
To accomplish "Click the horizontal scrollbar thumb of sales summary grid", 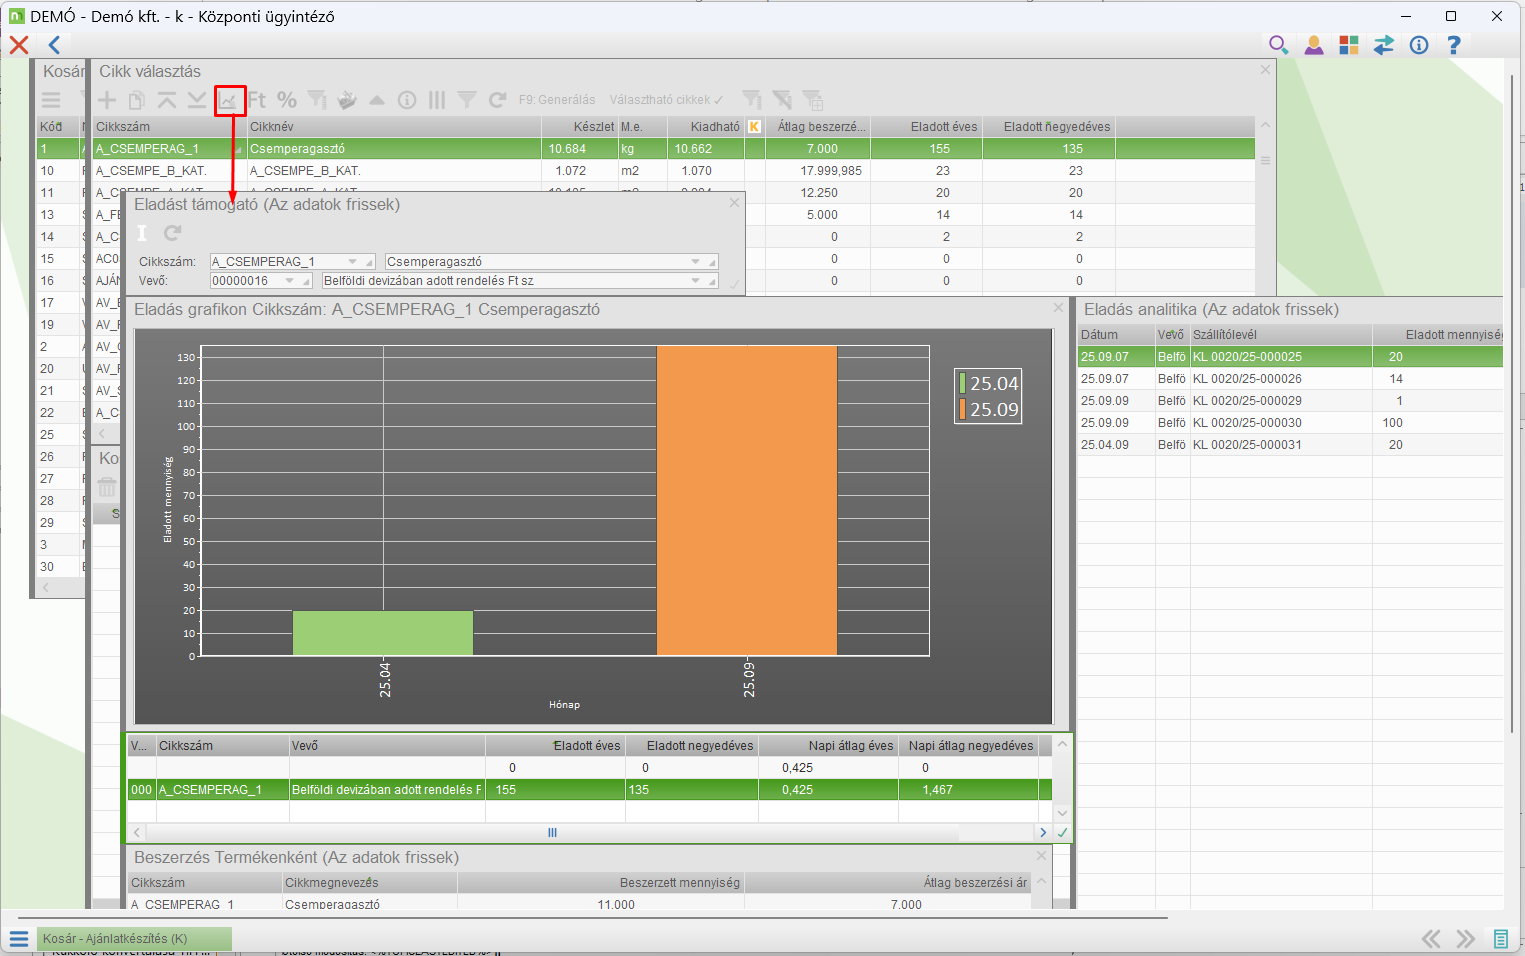I will click(x=552, y=833).
